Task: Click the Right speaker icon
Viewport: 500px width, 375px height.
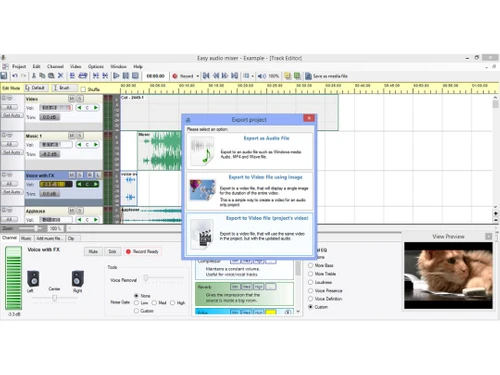Action: (78, 279)
